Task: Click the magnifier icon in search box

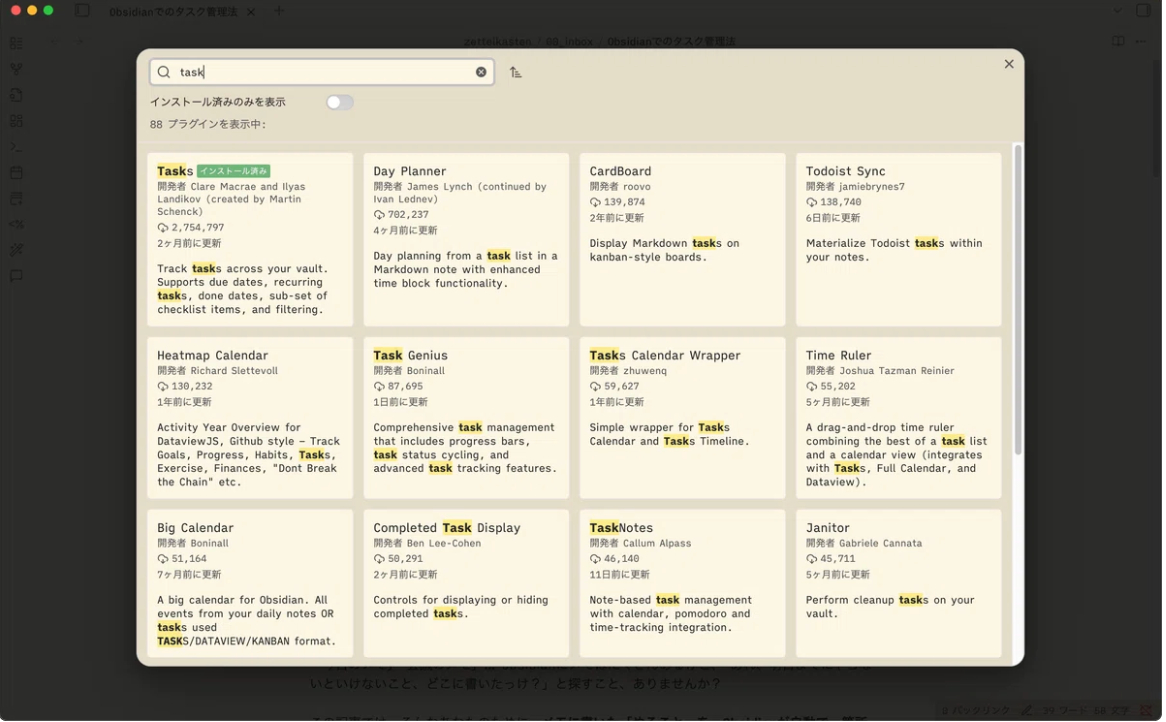Action: (164, 72)
